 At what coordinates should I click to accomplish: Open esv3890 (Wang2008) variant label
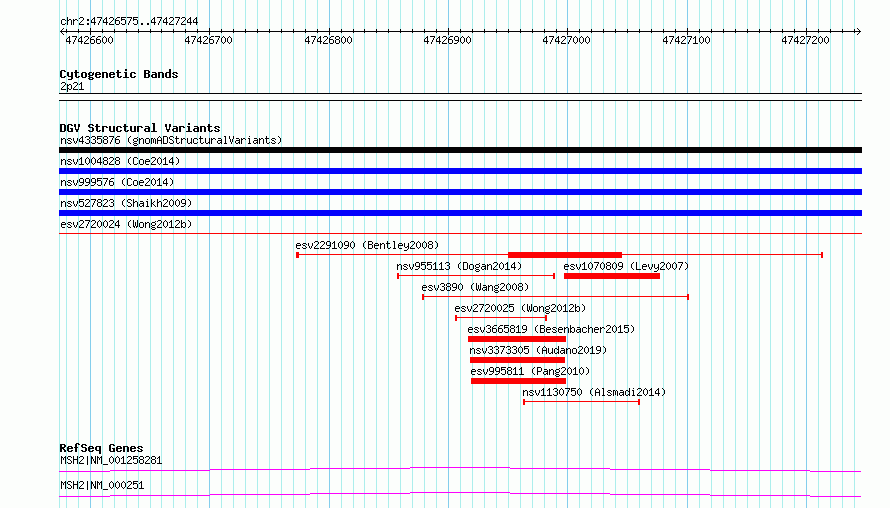475,287
